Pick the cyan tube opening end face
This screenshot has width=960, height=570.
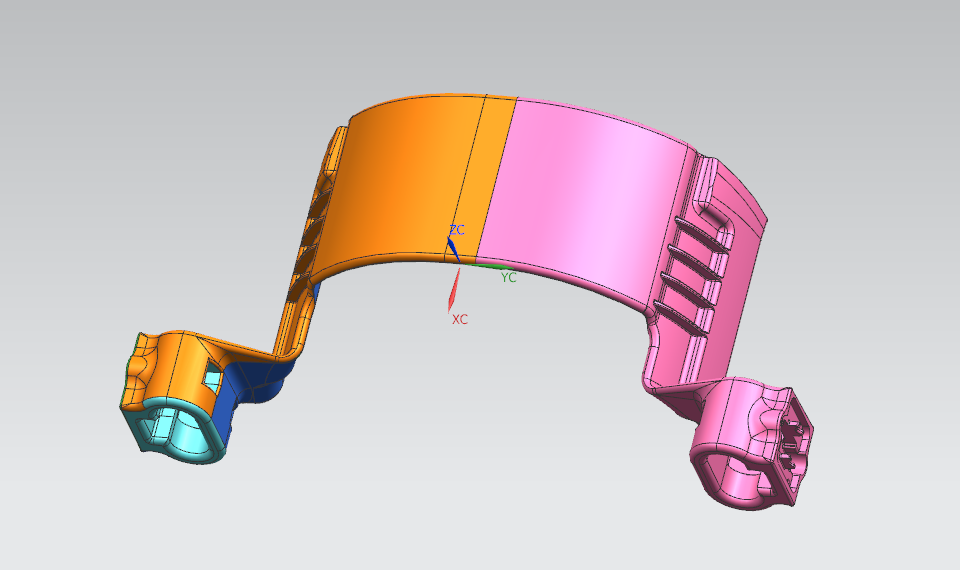pyautogui.click(x=174, y=429)
